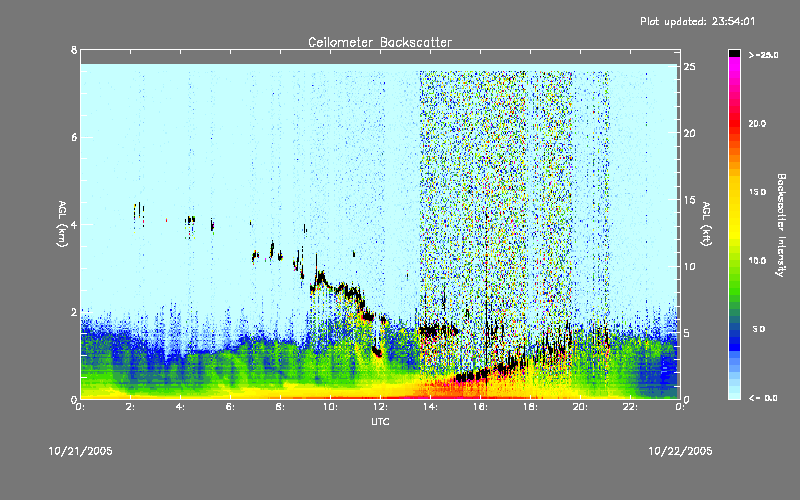The height and width of the screenshot is (500, 800).
Task: Select the "14:" UTC hour tick
Action: (x=430, y=407)
